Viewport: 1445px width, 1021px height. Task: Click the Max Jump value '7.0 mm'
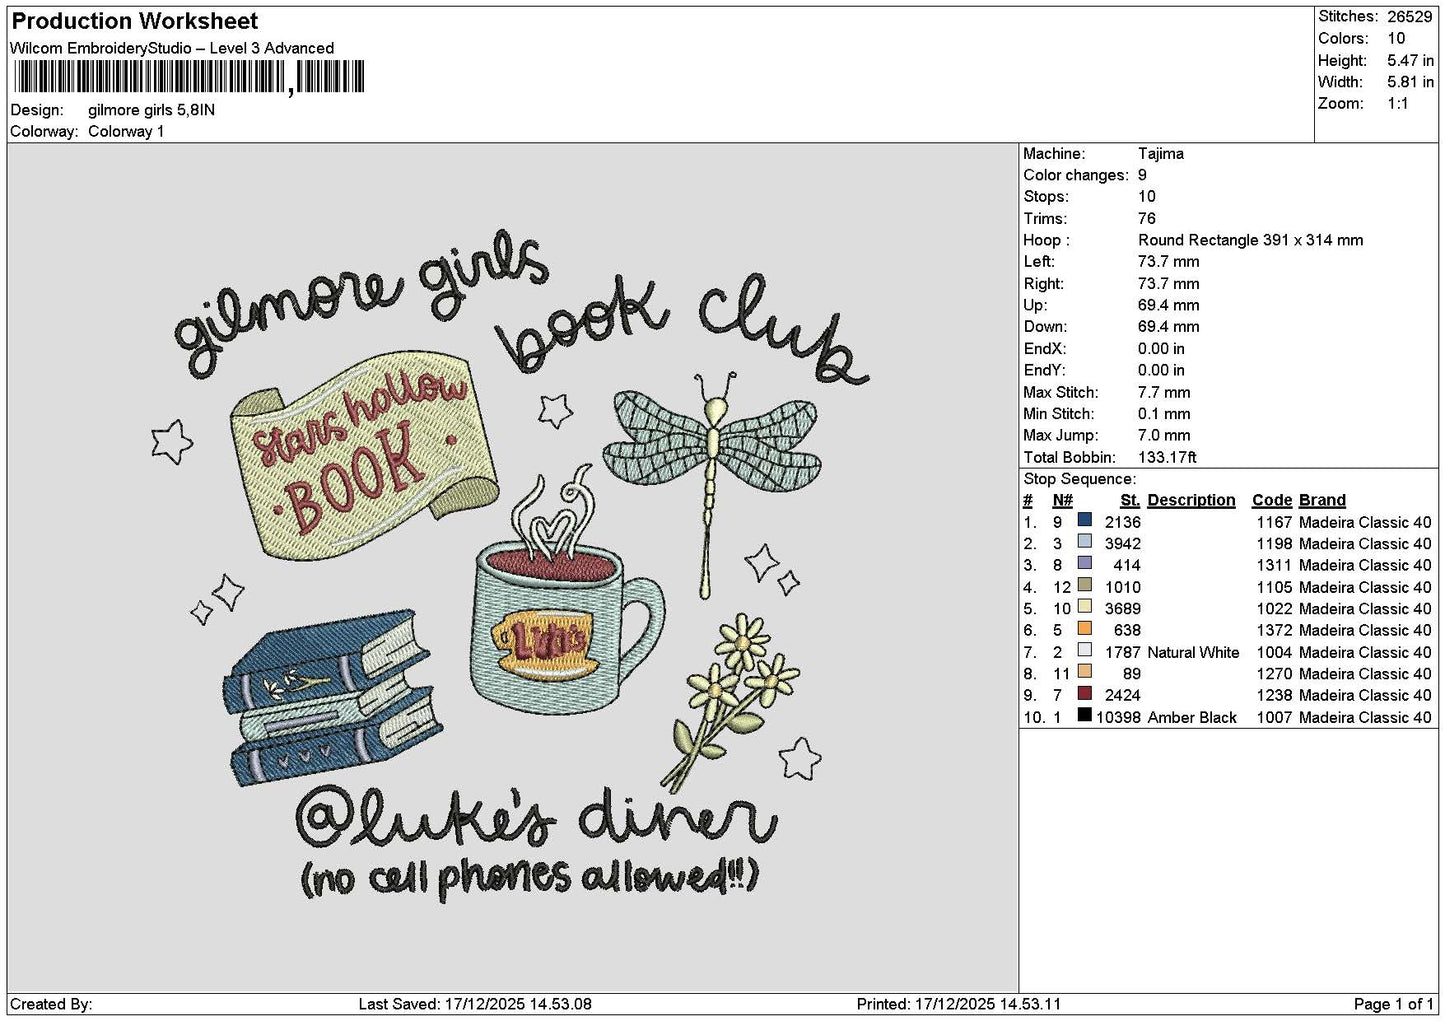[1164, 435]
